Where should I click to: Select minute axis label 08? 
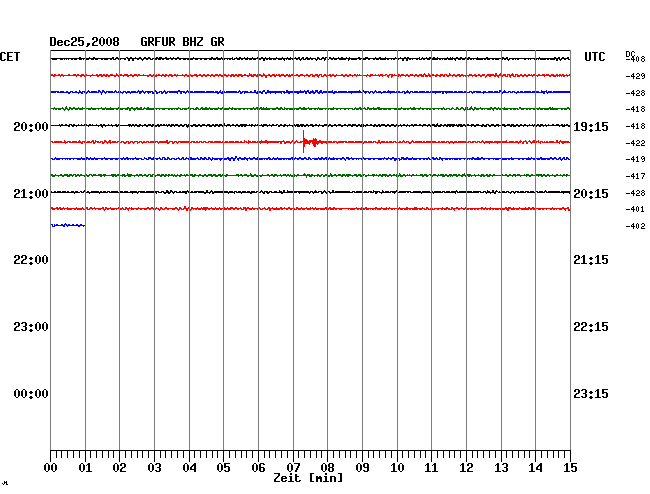(327, 468)
